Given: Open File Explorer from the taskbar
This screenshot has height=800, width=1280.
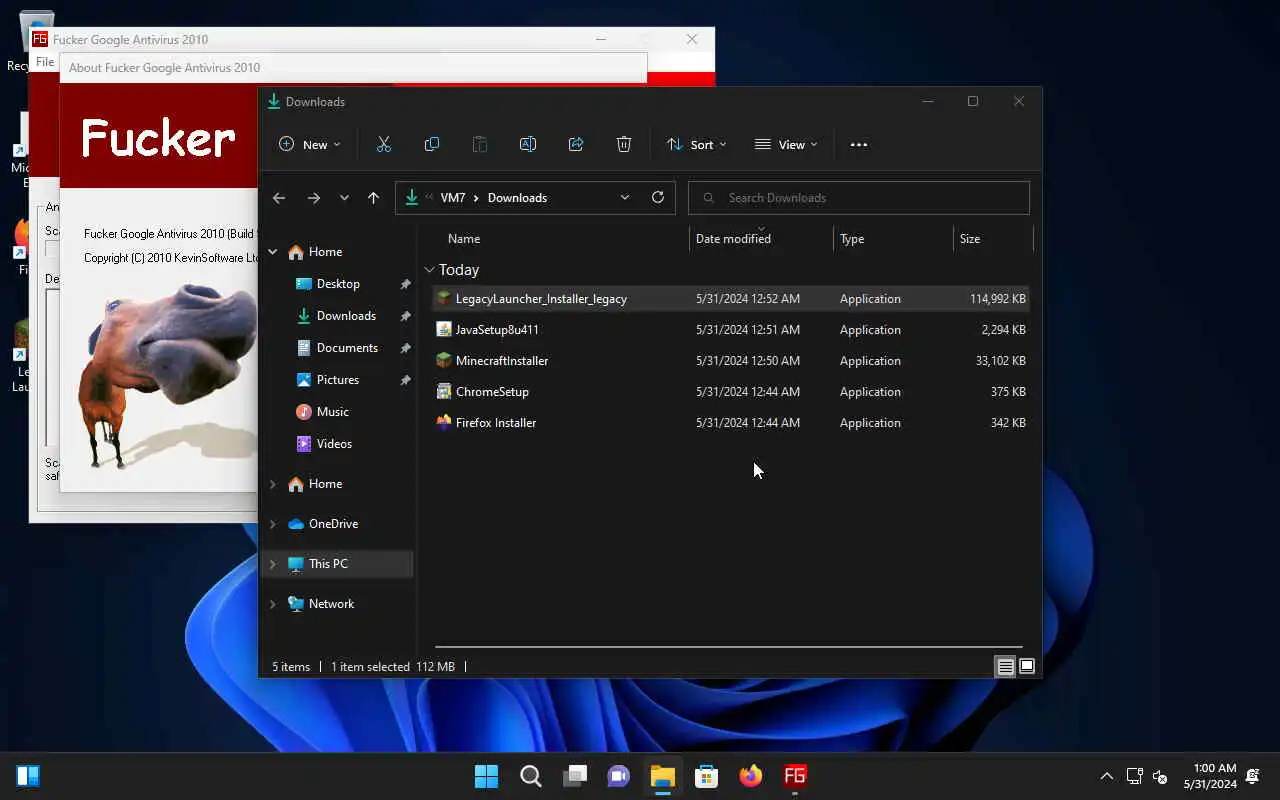Looking at the screenshot, I should (662, 776).
